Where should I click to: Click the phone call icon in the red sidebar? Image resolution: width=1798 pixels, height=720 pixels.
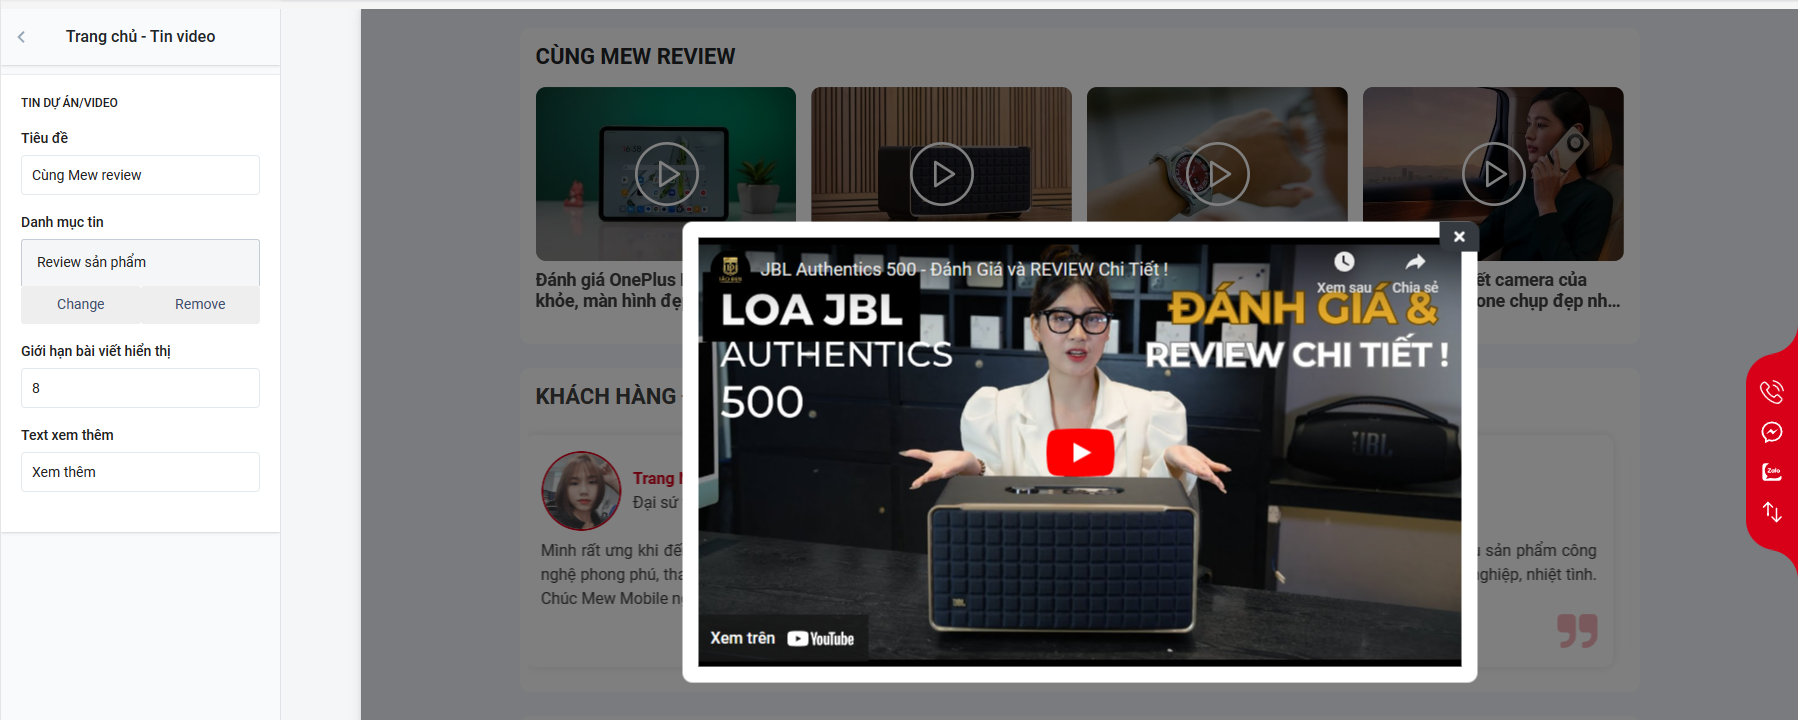(x=1772, y=391)
